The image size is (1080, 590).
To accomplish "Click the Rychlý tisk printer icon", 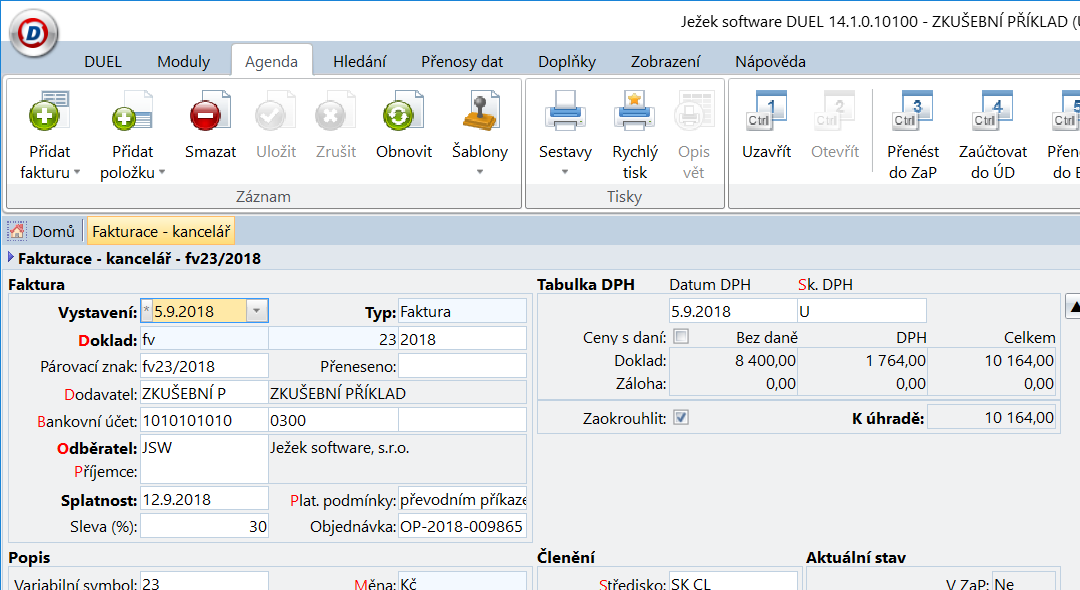I will [x=634, y=112].
